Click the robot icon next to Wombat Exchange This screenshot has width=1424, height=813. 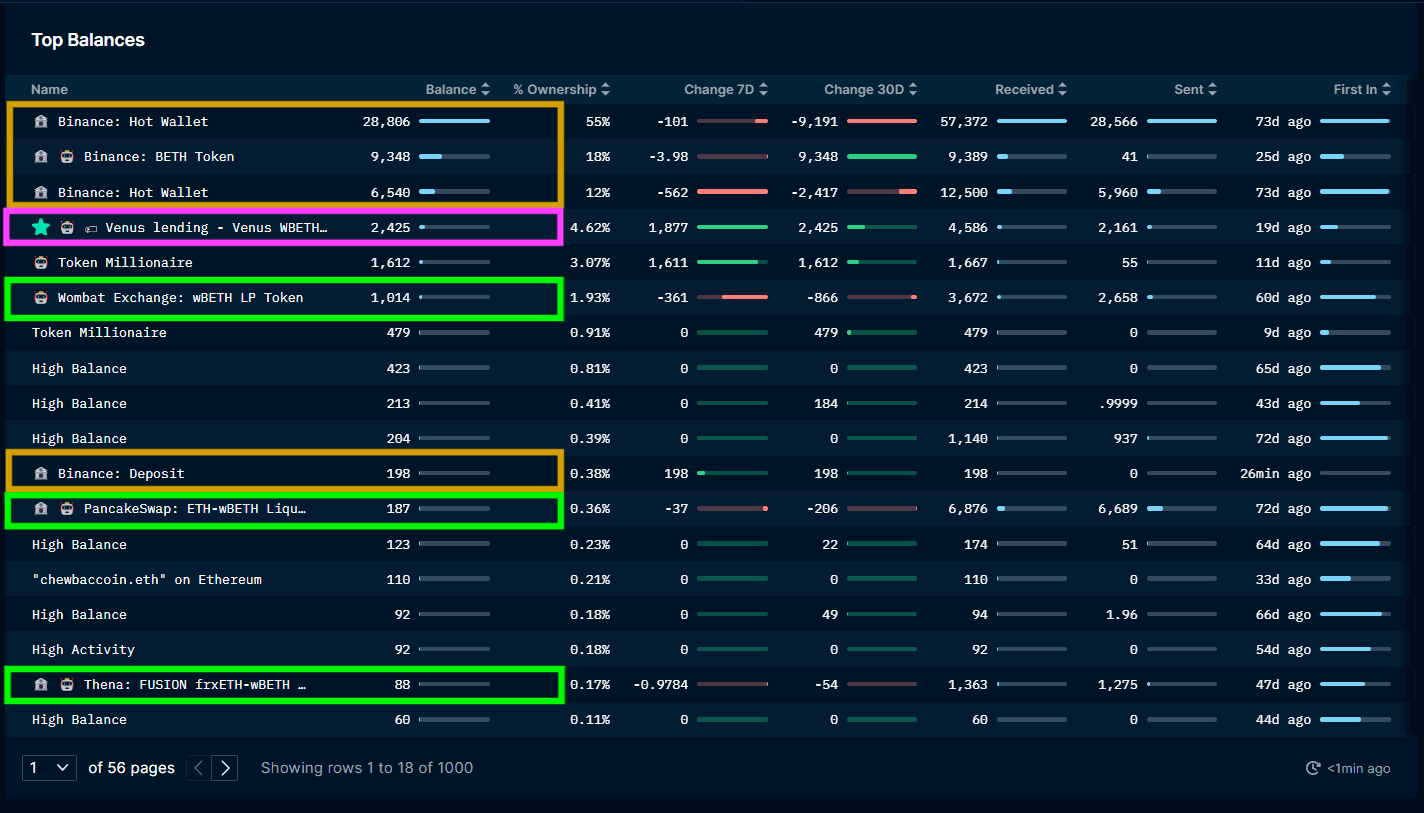coord(41,298)
